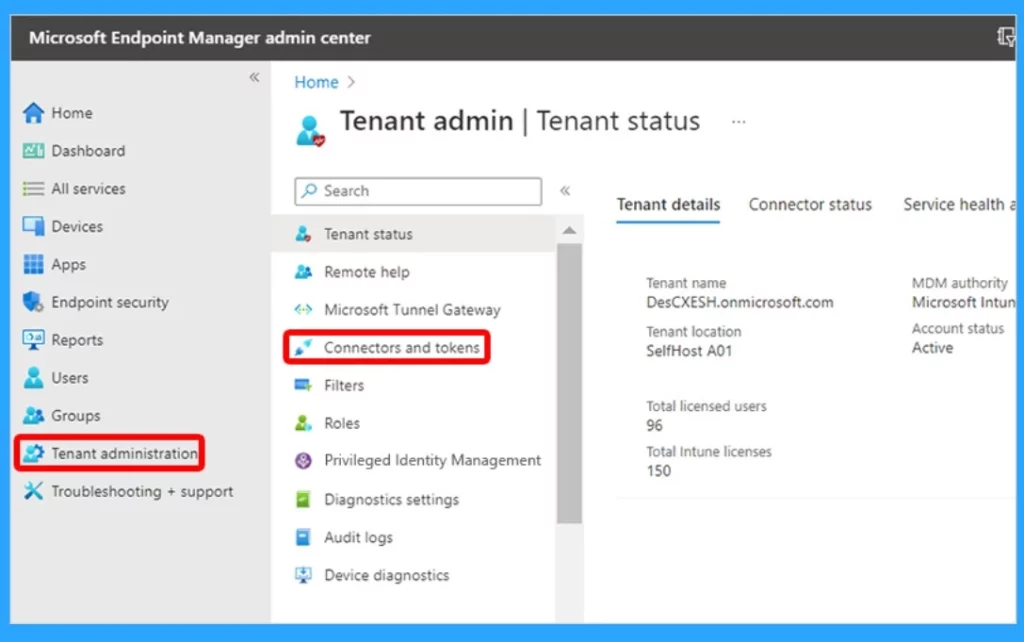Click the Groups people icon
This screenshot has height=642, width=1024.
[x=33, y=415]
